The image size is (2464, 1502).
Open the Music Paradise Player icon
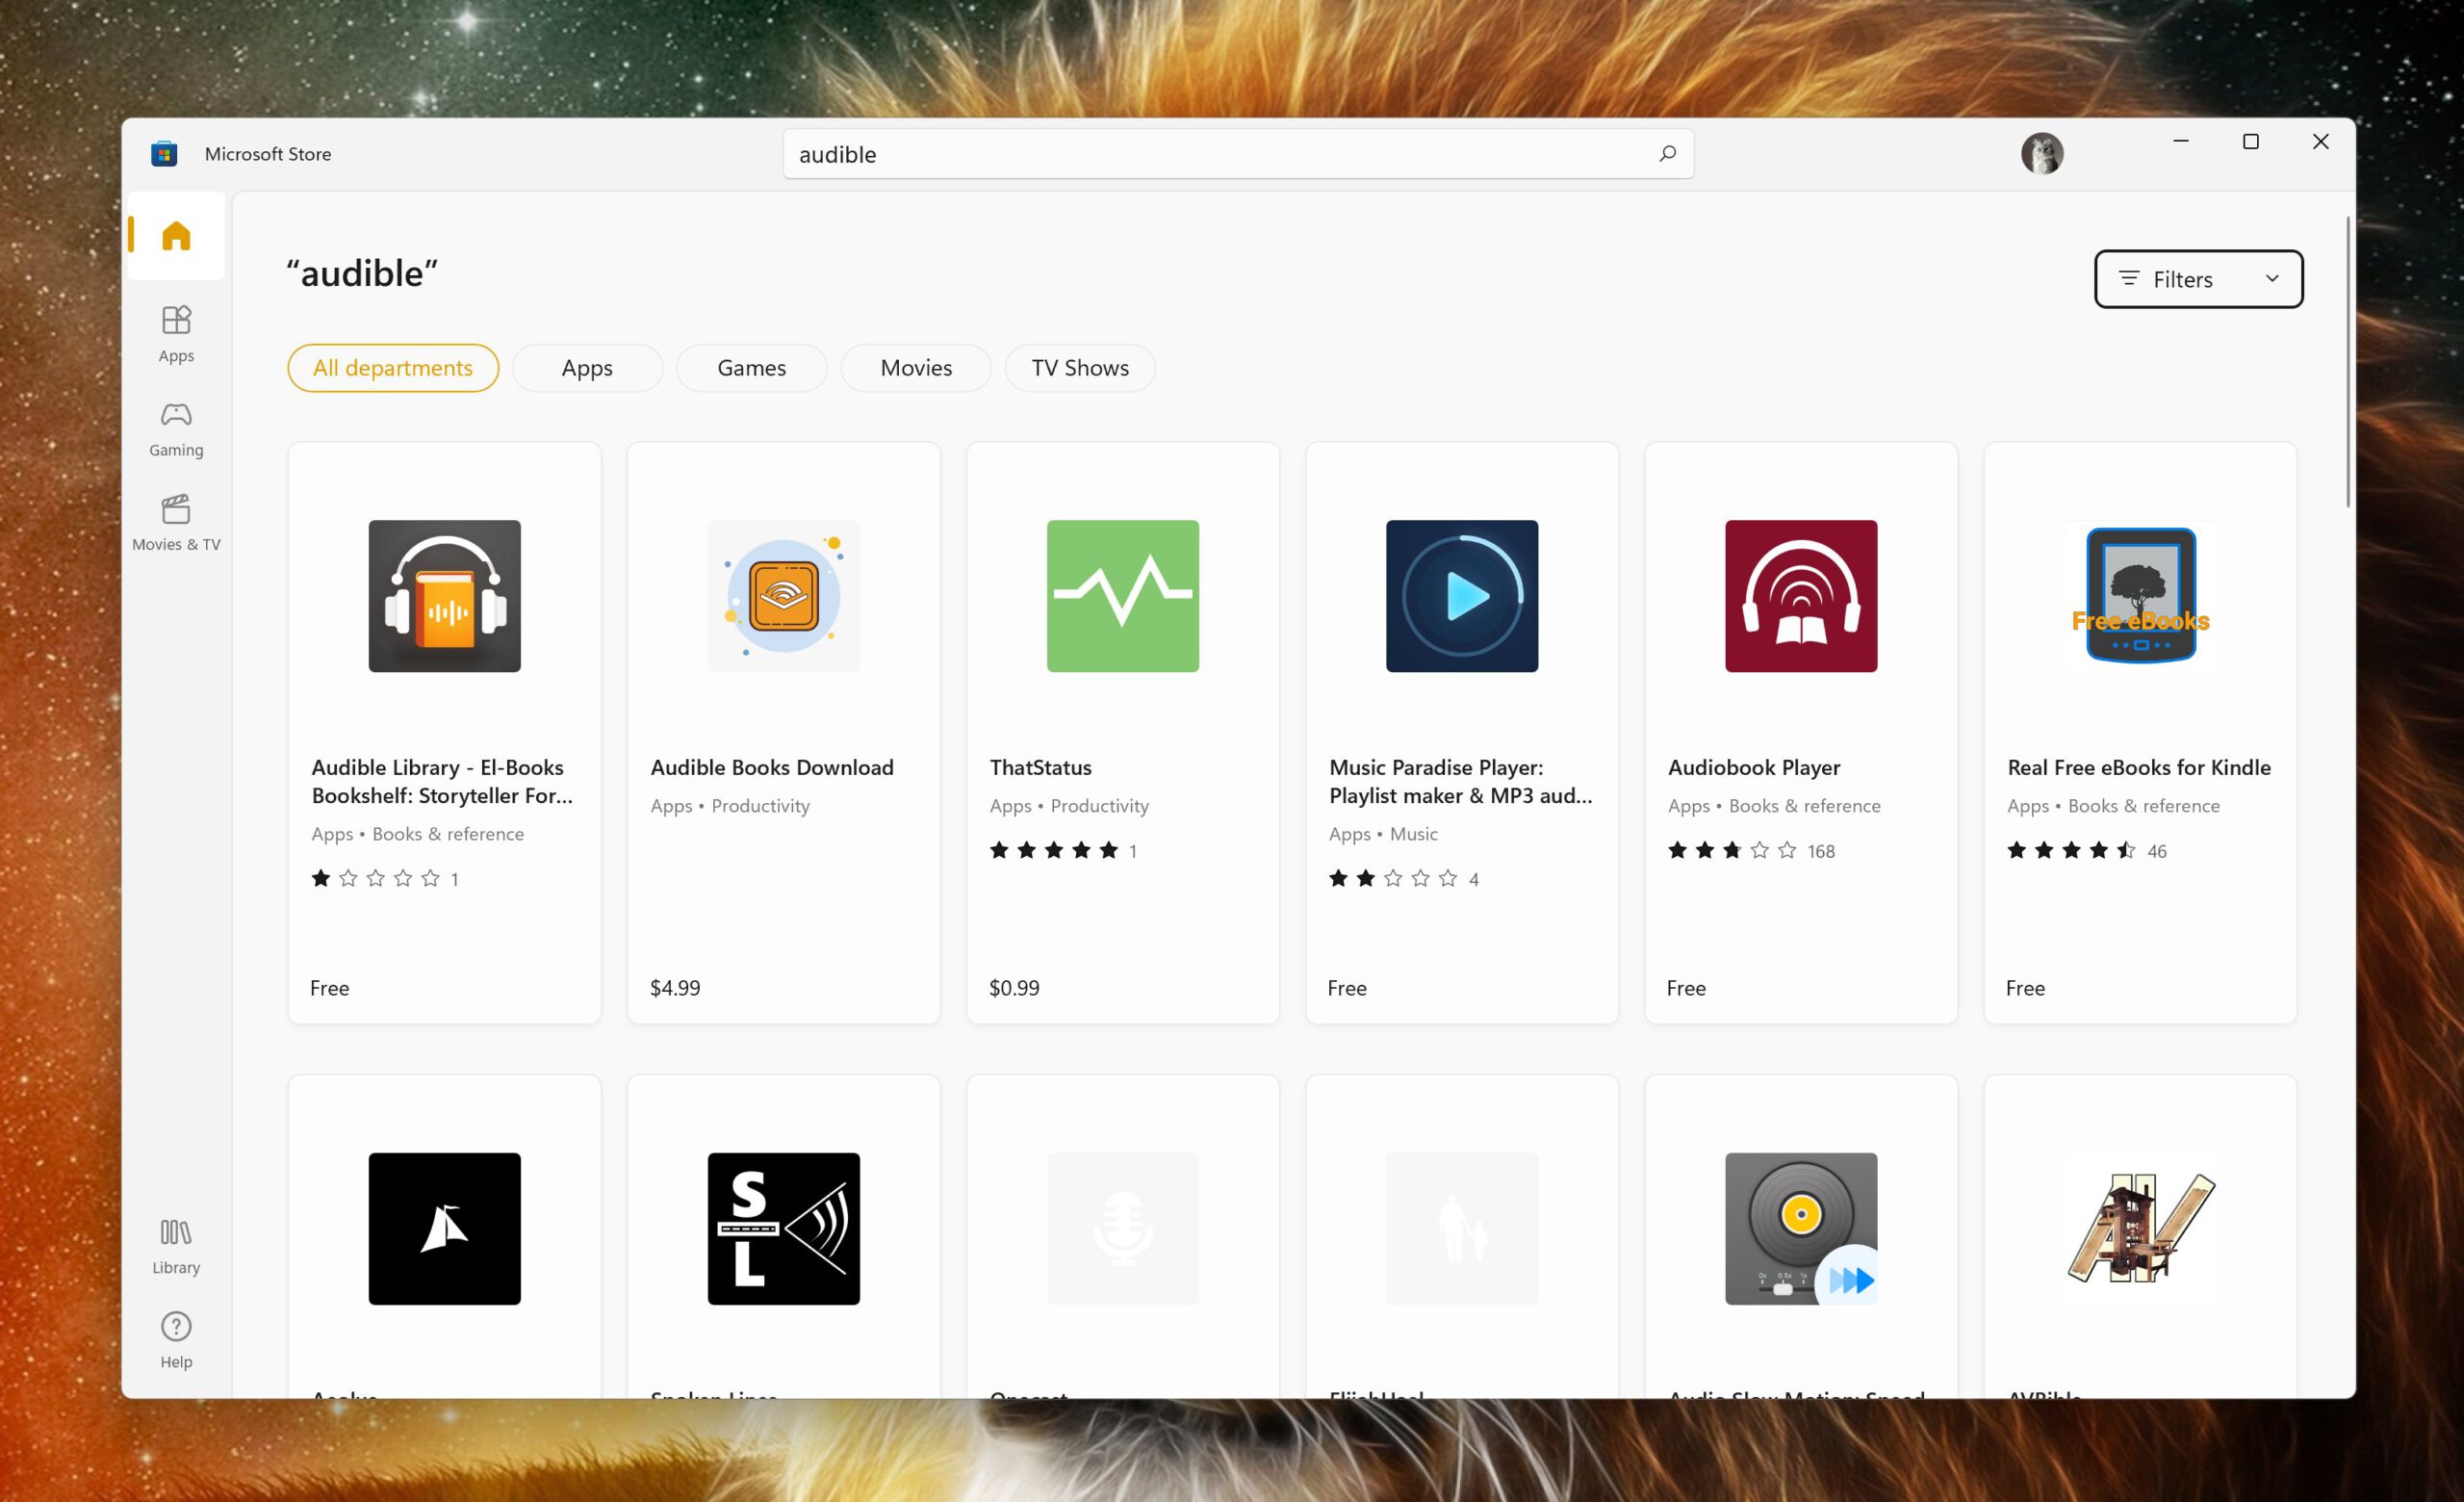(1462, 596)
